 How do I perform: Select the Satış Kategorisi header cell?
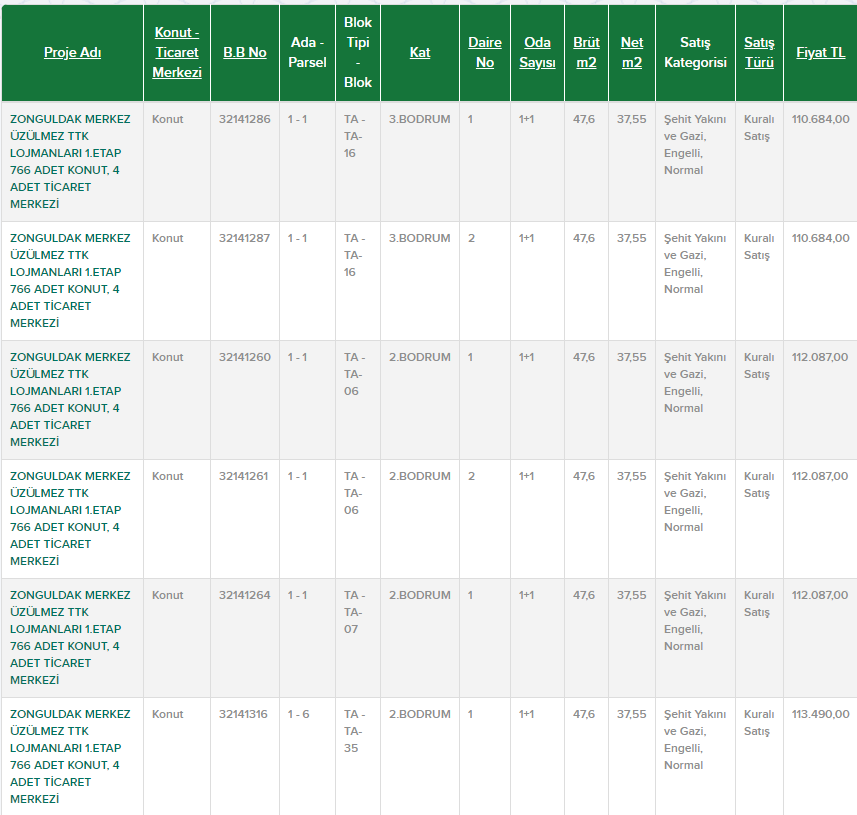coord(695,53)
